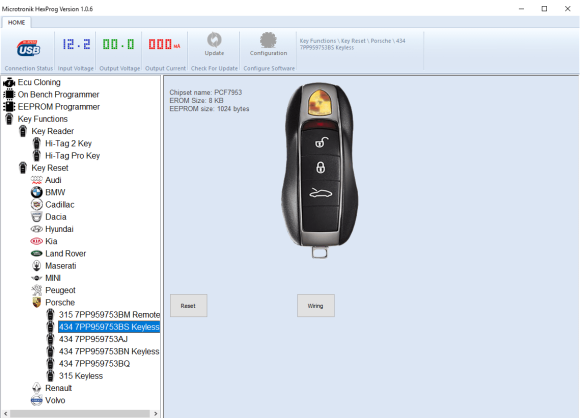Click the horizontal scrollbar right arrow
580x418 pixels.
[156, 414]
